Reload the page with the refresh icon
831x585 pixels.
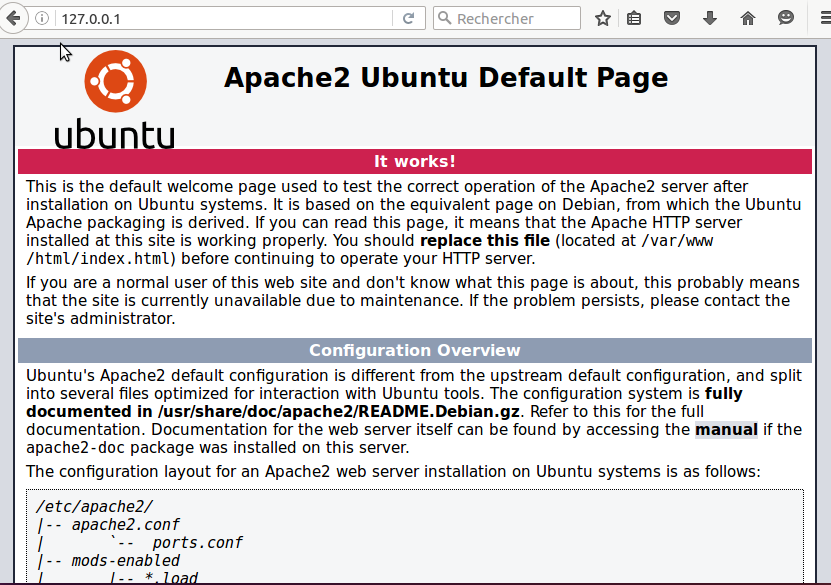click(x=408, y=19)
